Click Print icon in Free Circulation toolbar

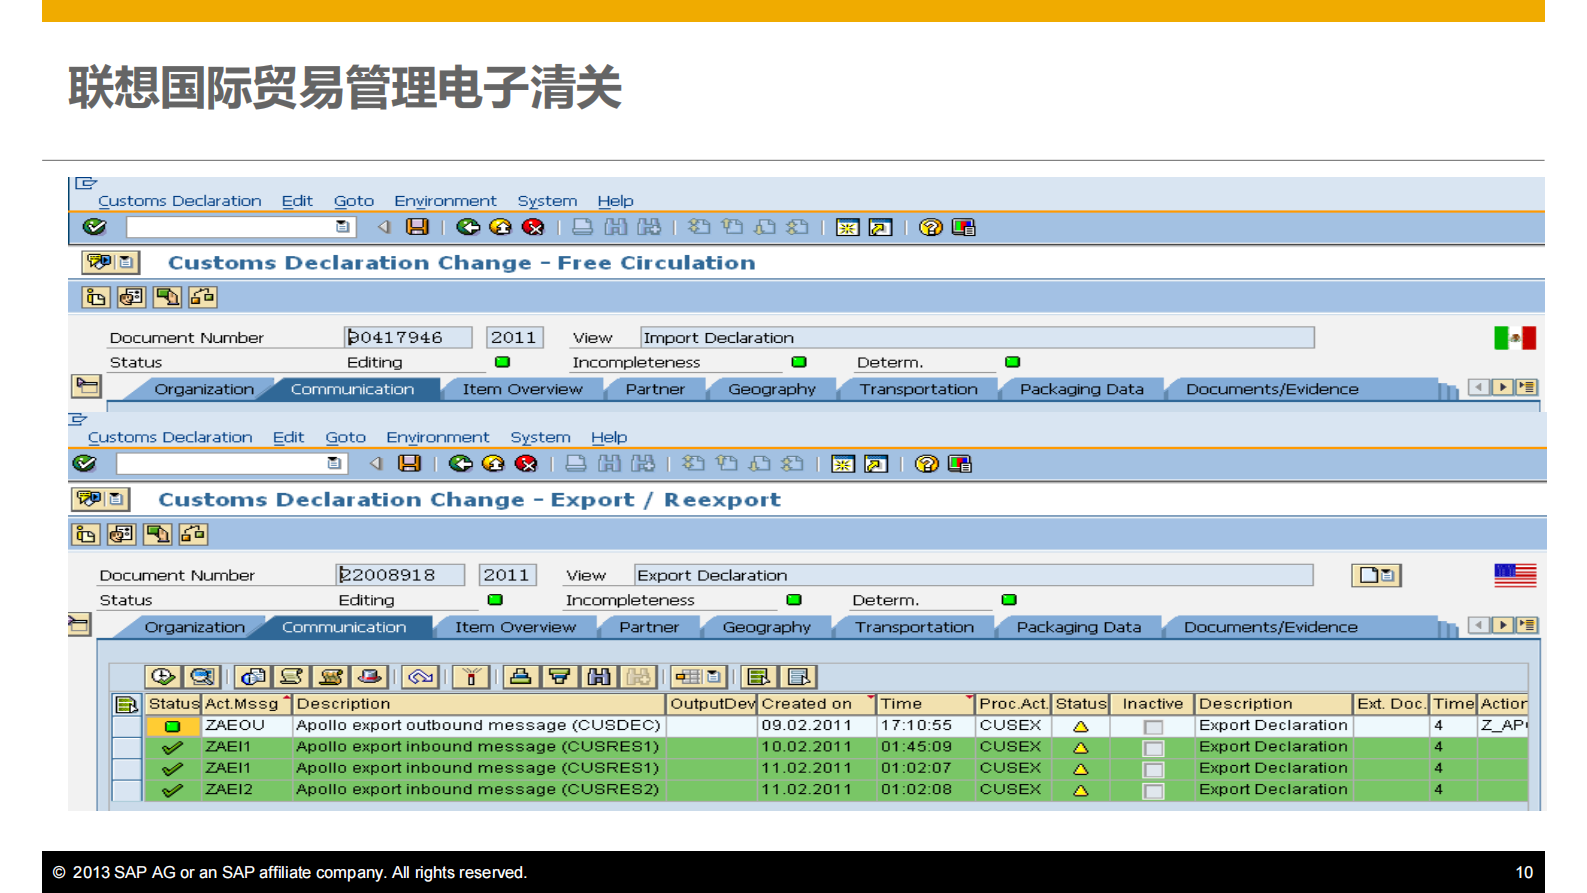point(582,227)
